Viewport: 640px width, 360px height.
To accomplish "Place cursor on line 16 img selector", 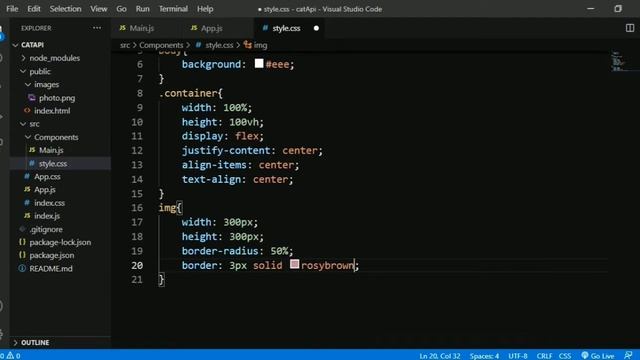I will click(x=167, y=208).
